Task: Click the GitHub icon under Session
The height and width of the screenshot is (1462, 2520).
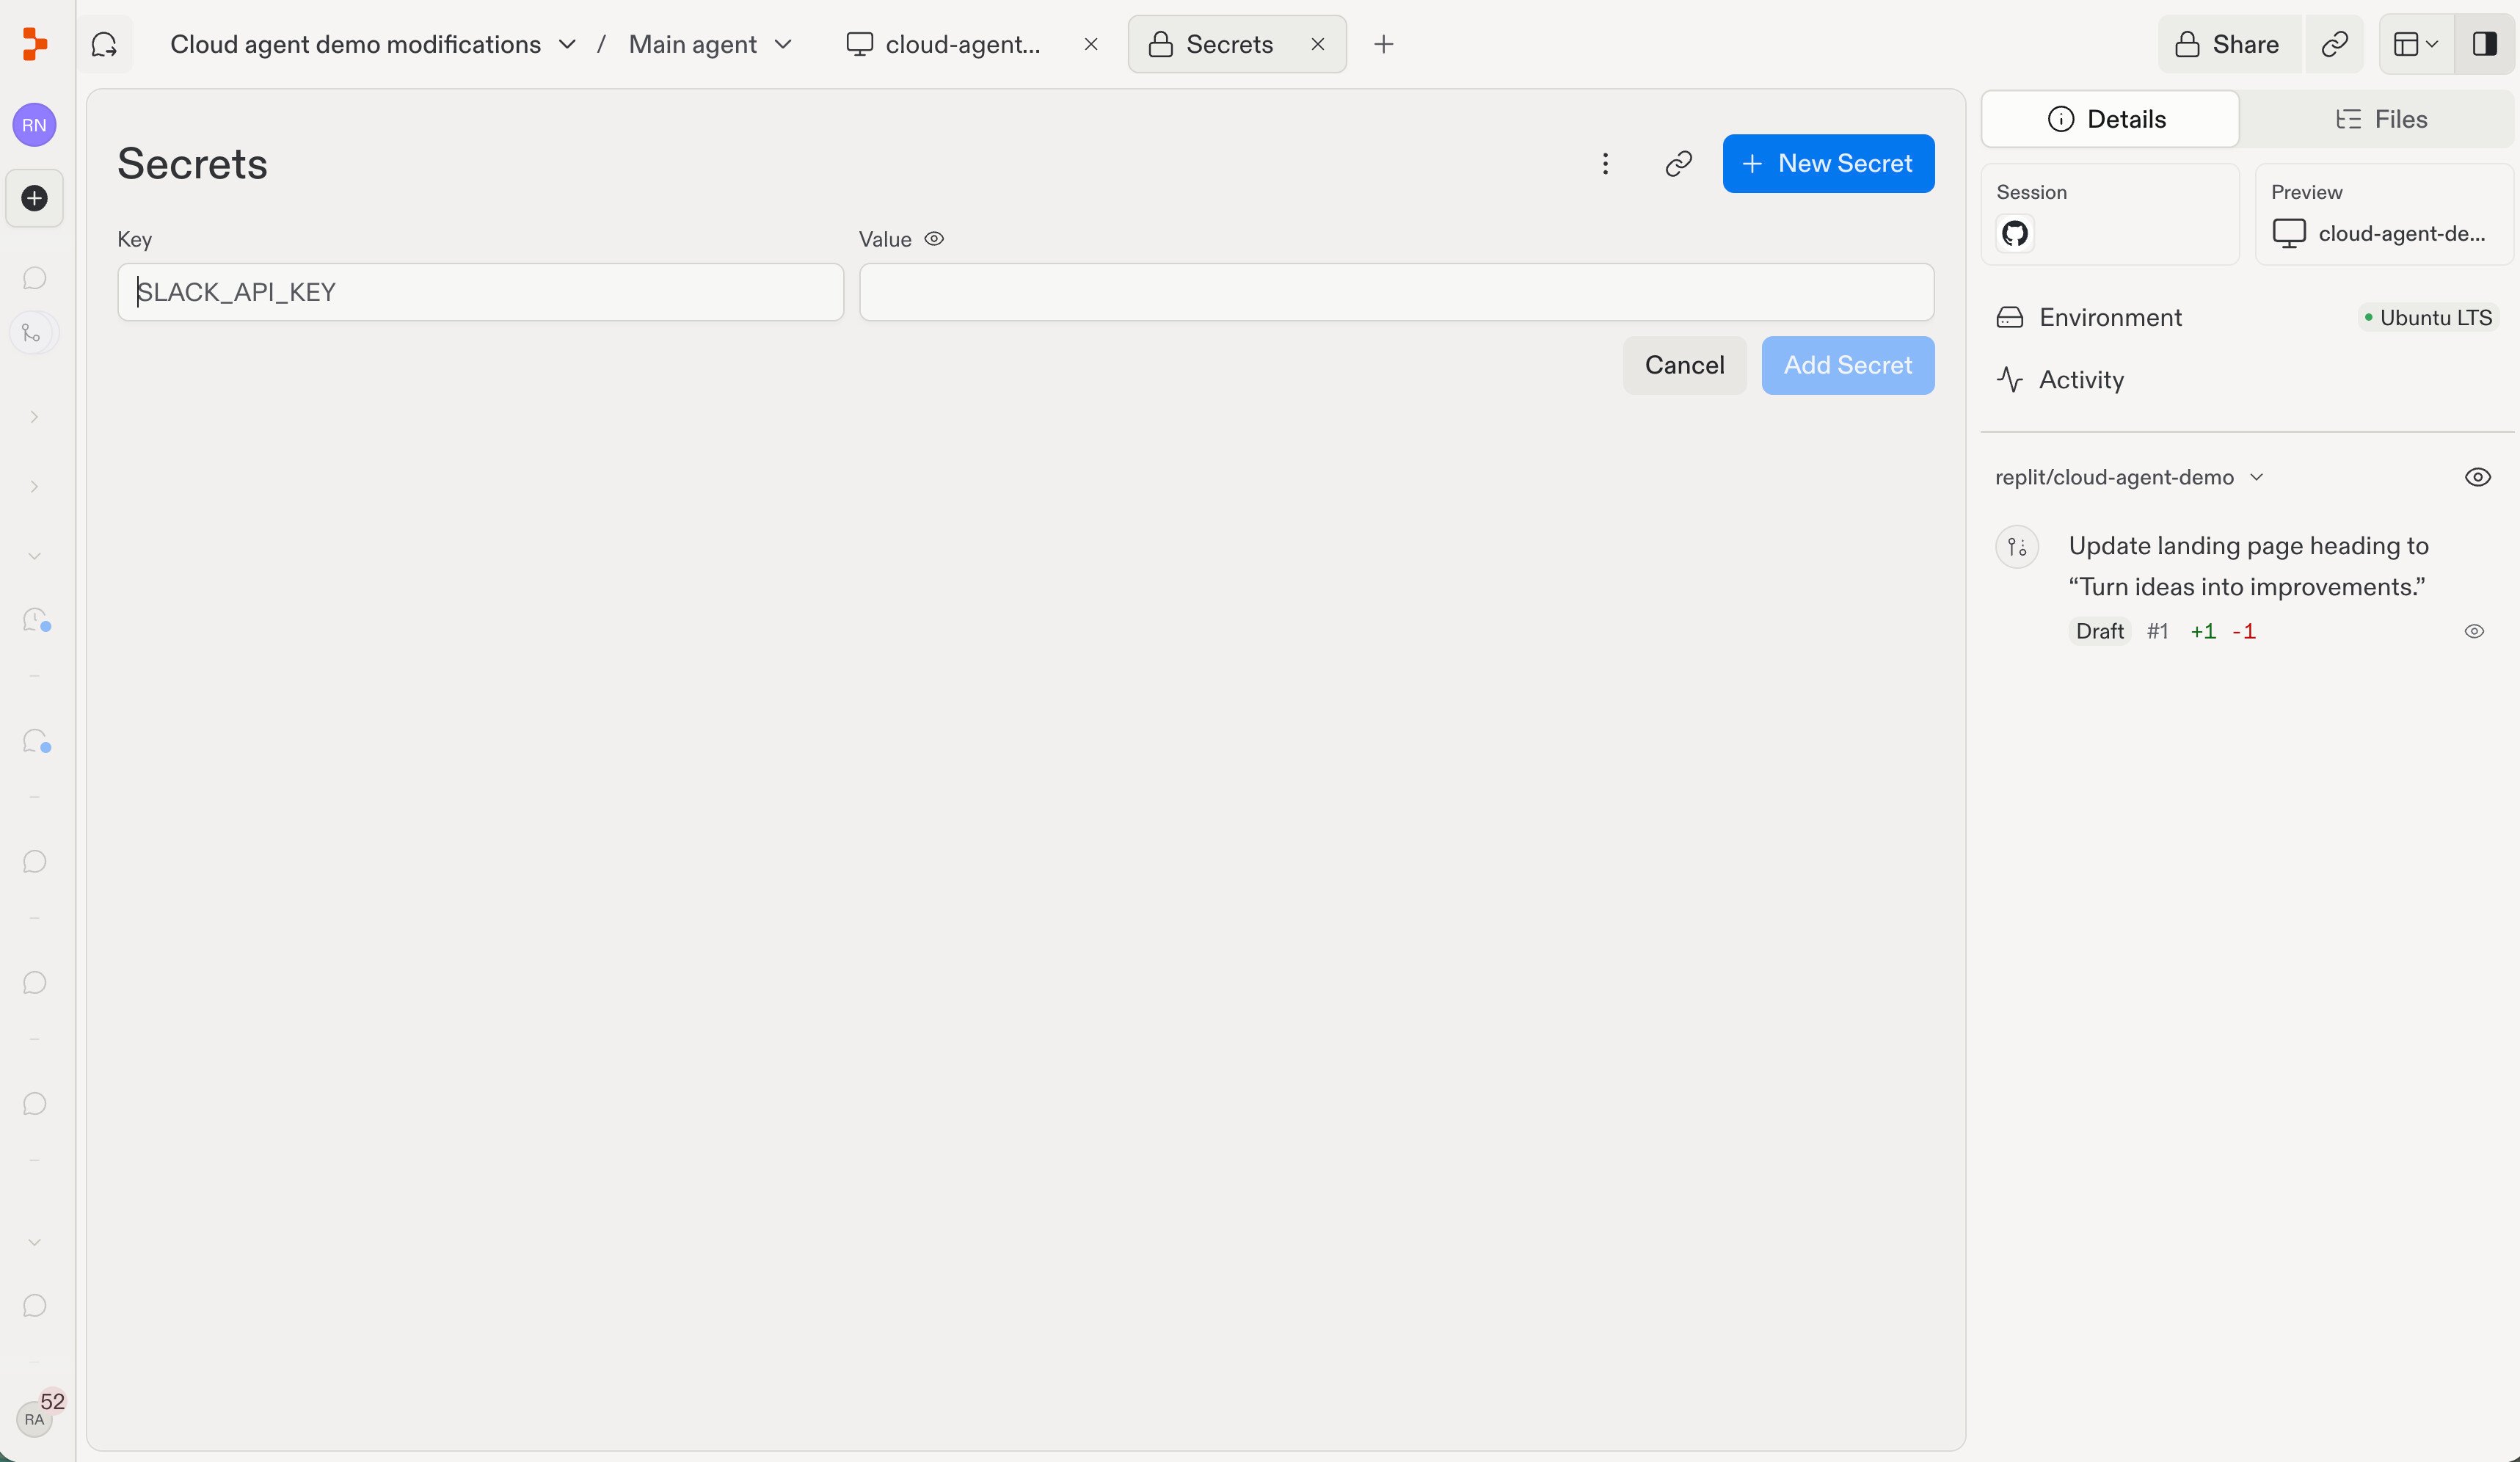Action: point(2014,233)
